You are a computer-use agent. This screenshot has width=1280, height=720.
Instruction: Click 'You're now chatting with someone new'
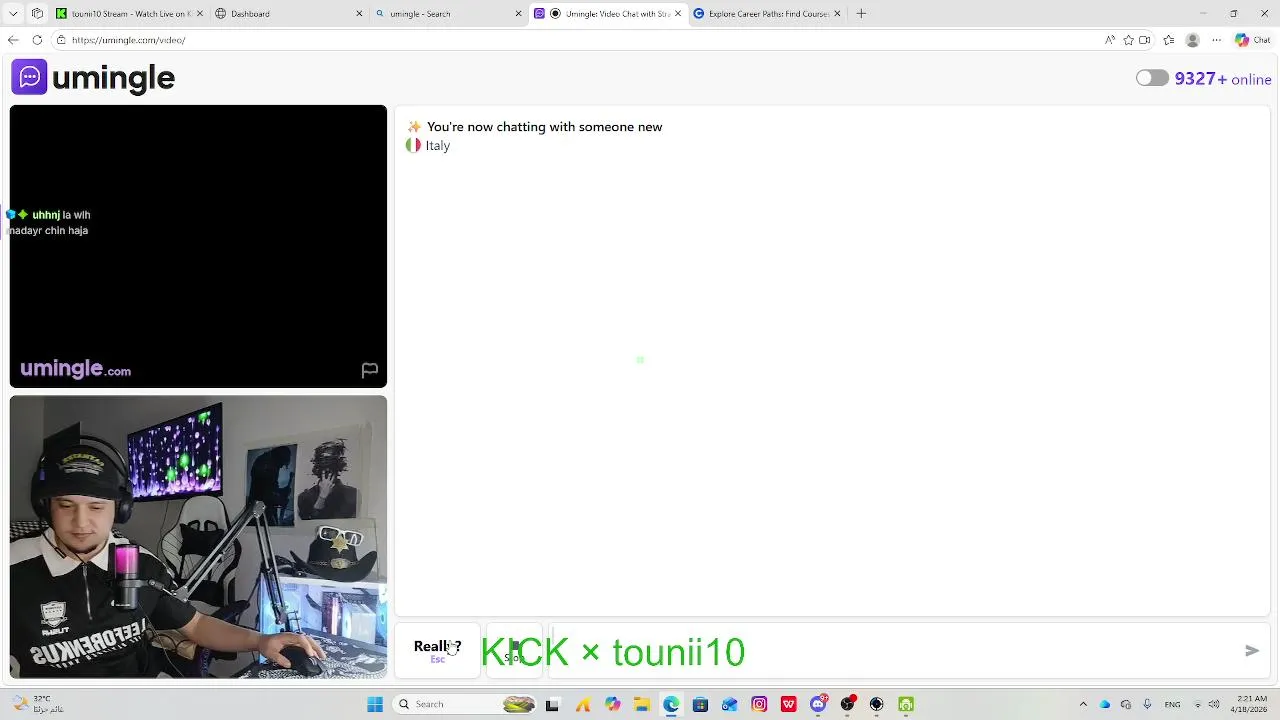point(544,127)
